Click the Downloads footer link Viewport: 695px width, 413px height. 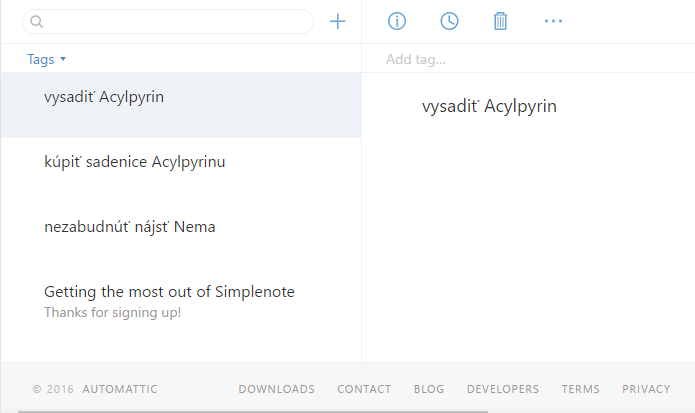tap(276, 389)
